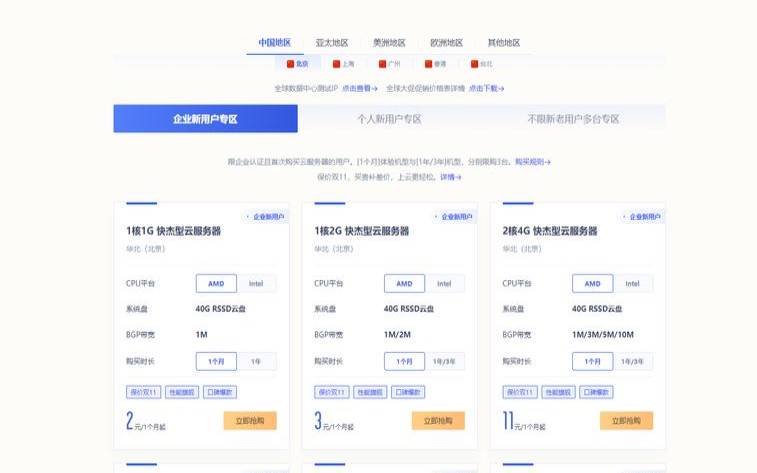This screenshot has width=757, height=473.
Task: Select Intel platform on 1核1G card
Action: click(x=256, y=283)
